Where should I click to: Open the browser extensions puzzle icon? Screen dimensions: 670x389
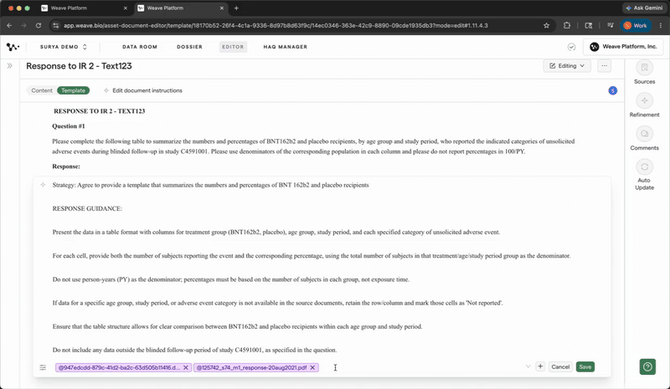567,26
